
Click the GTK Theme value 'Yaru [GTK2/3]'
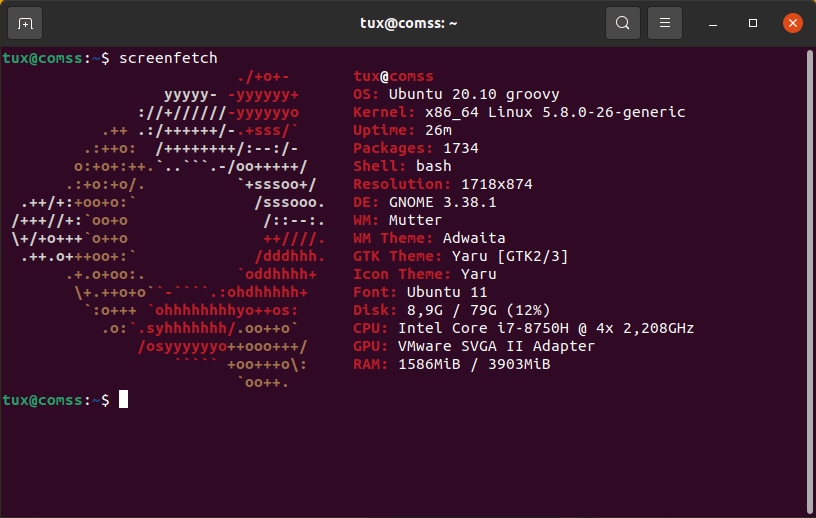(510, 256)
